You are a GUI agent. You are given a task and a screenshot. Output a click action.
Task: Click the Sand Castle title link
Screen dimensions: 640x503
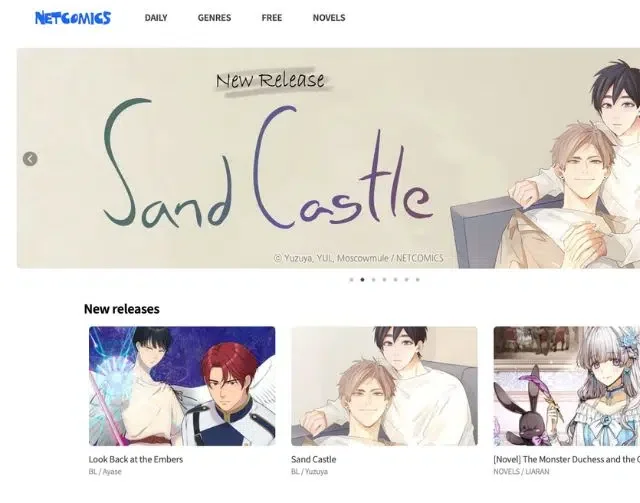coord(313,459)
